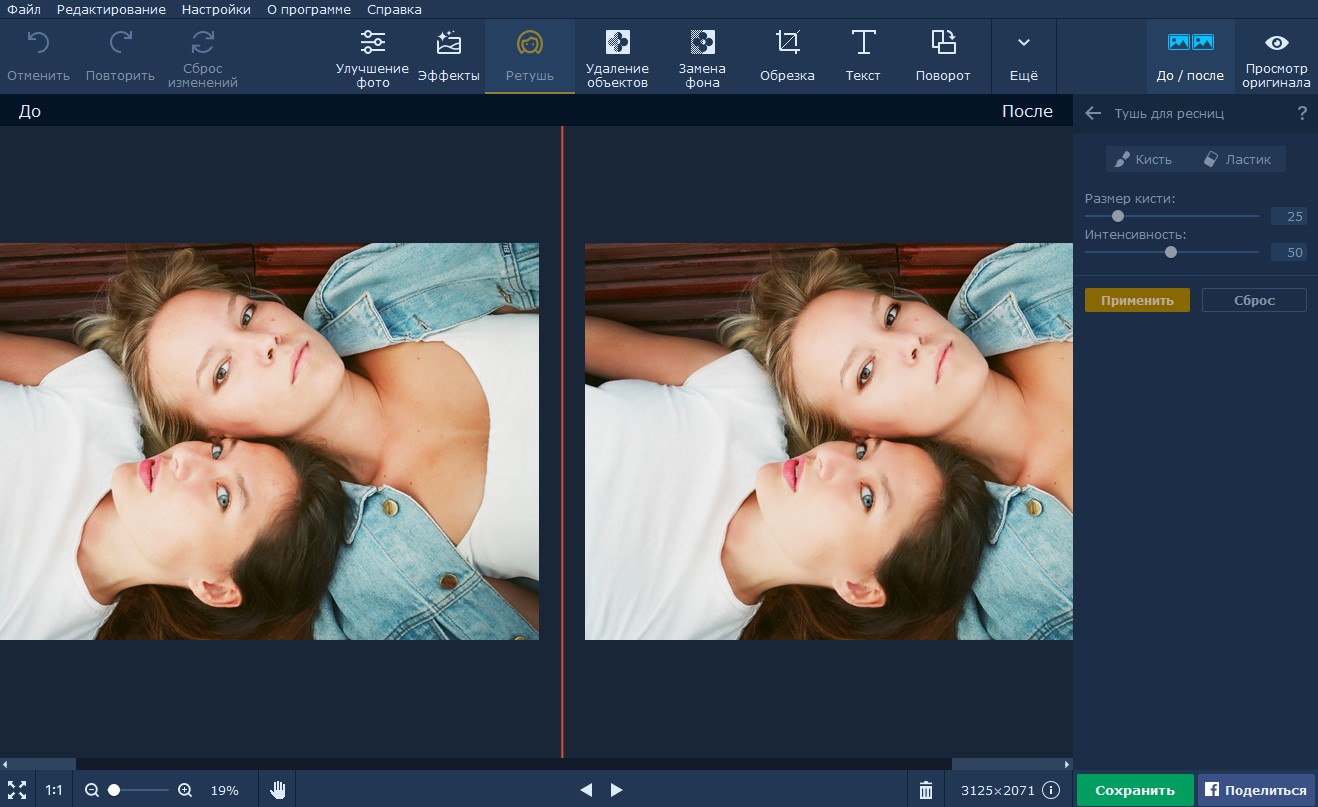The height and width of the screenshot is (807, 1318).
Task: Go back from Тушь для ресниц panel
Action: click(x=1093, y=113)
